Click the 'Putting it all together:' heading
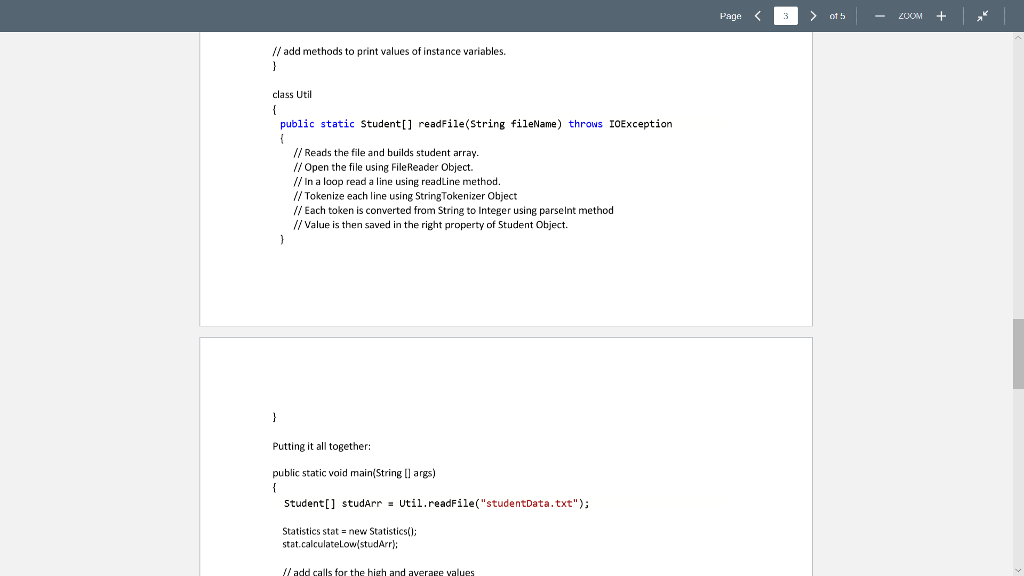This screenshot has height=576, width=1024. tap(321, 446)
